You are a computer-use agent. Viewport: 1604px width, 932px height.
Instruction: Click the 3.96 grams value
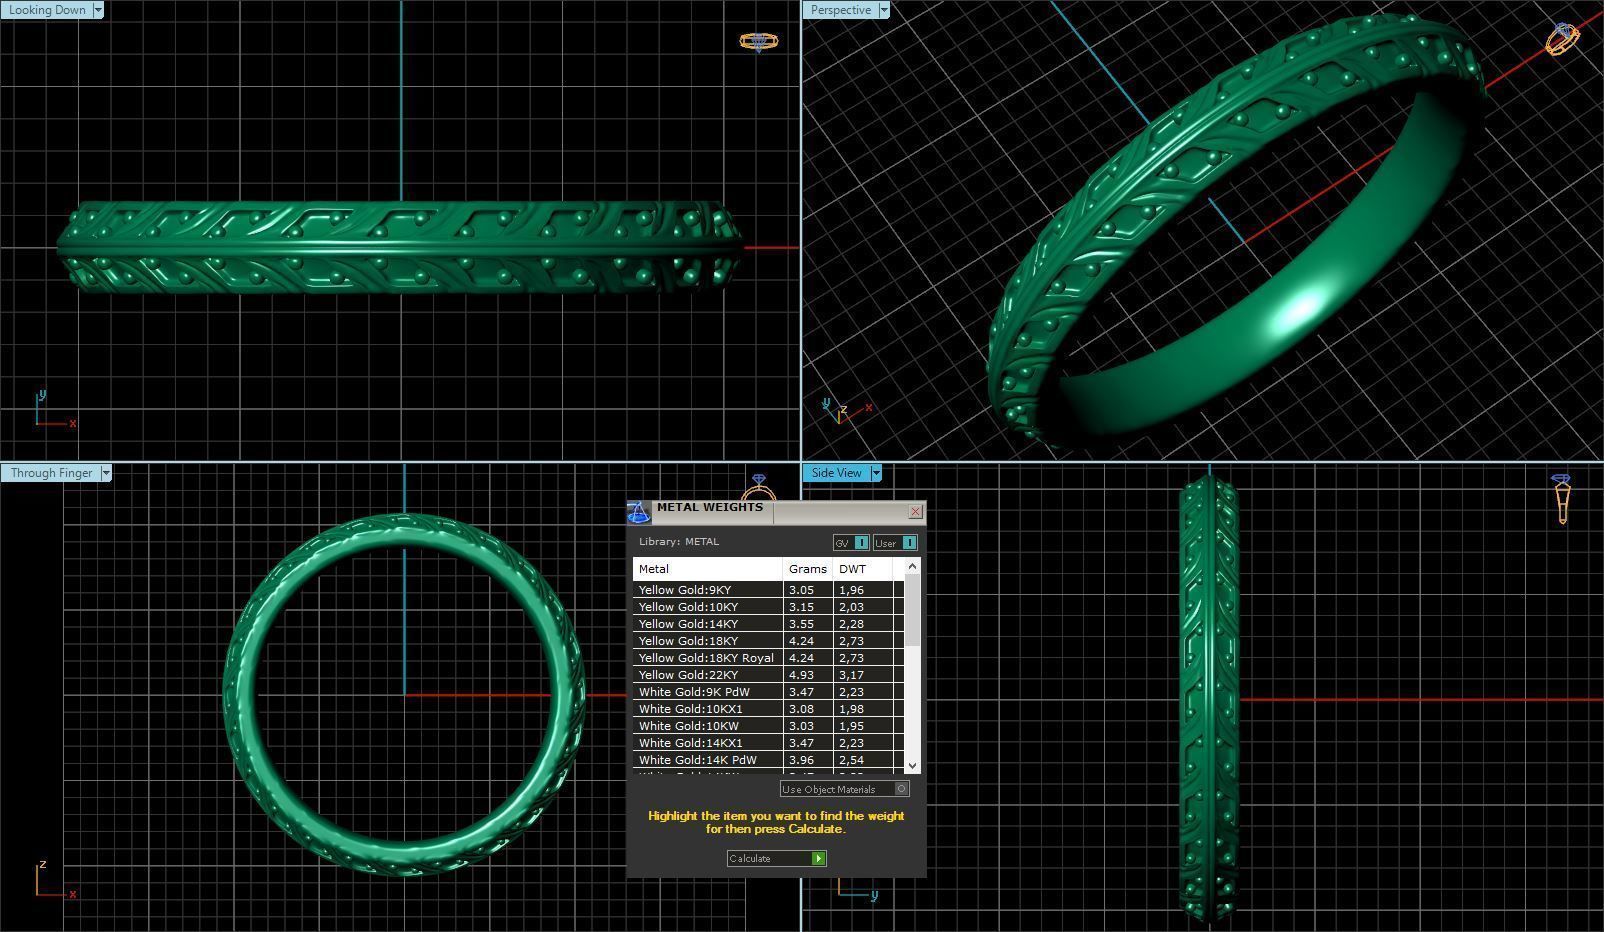coord(801,760)
